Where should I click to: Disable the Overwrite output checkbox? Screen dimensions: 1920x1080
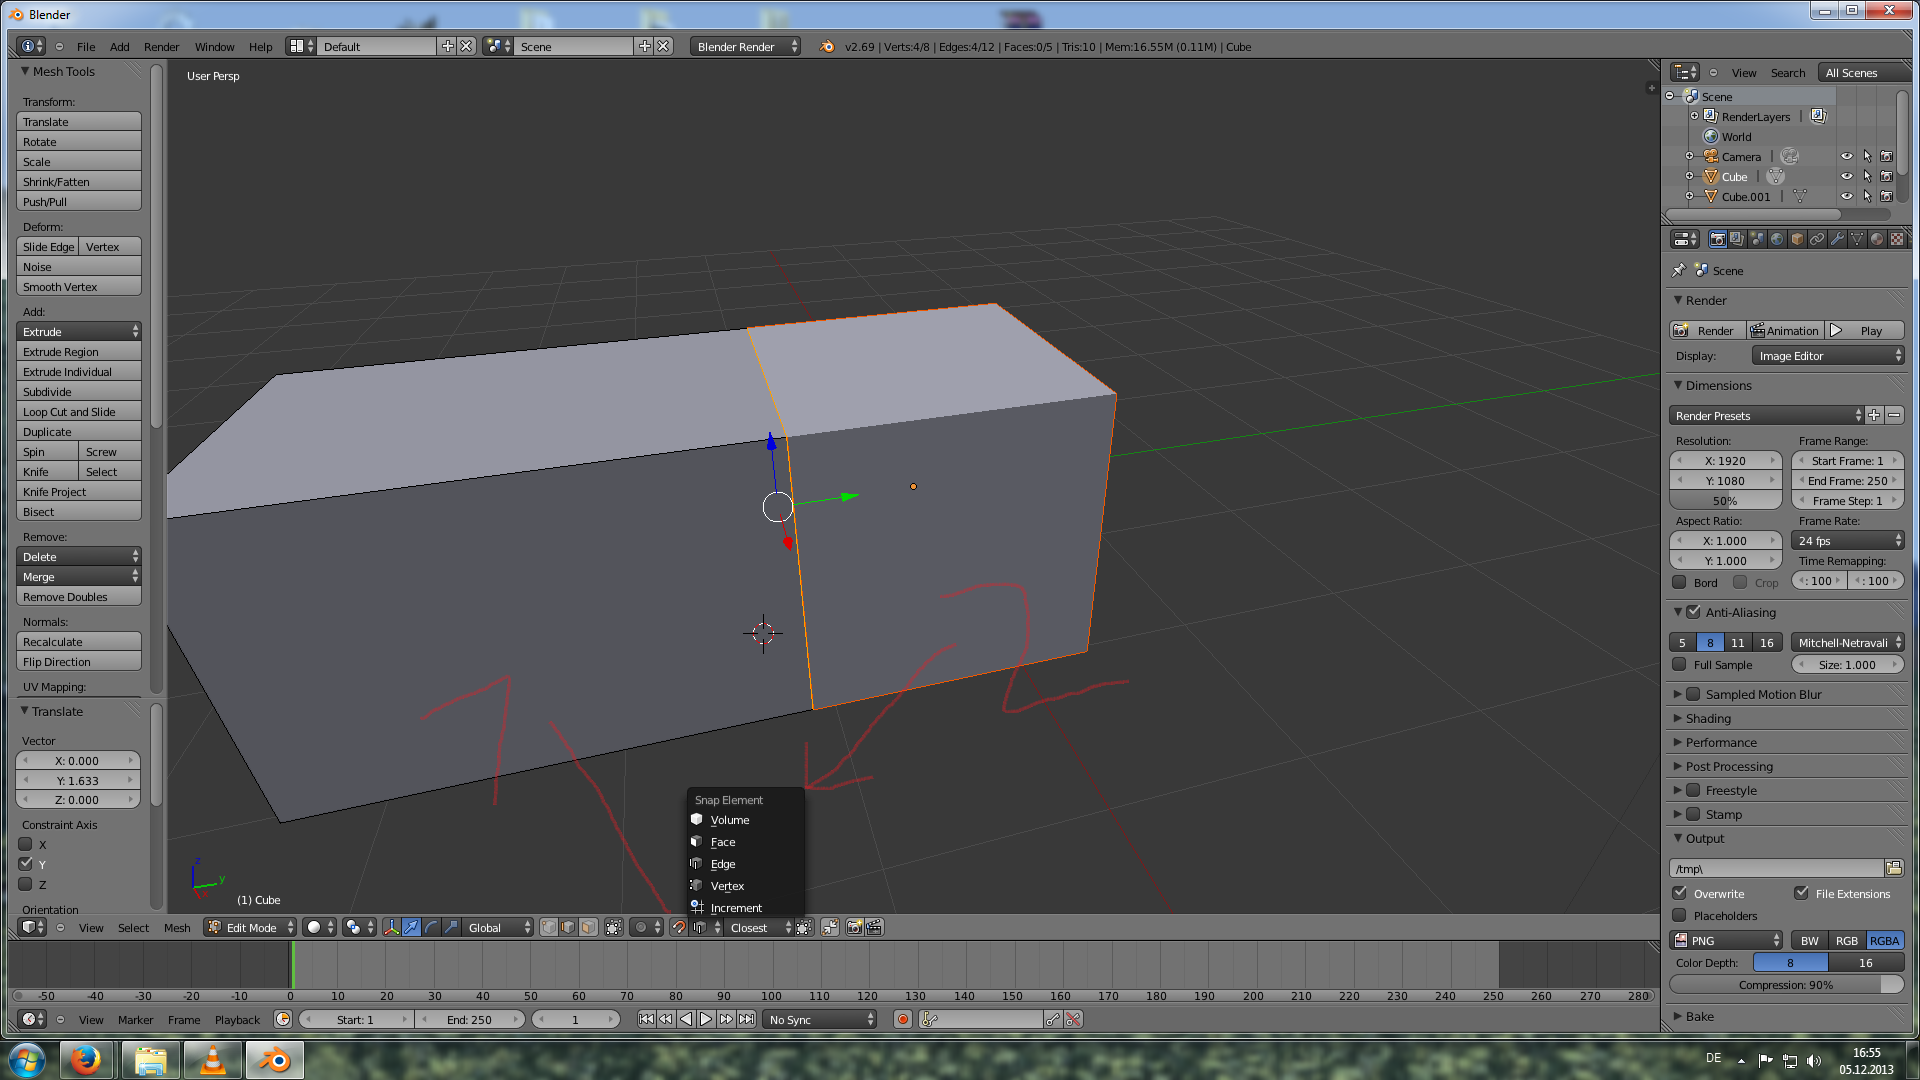(1680, 893)
